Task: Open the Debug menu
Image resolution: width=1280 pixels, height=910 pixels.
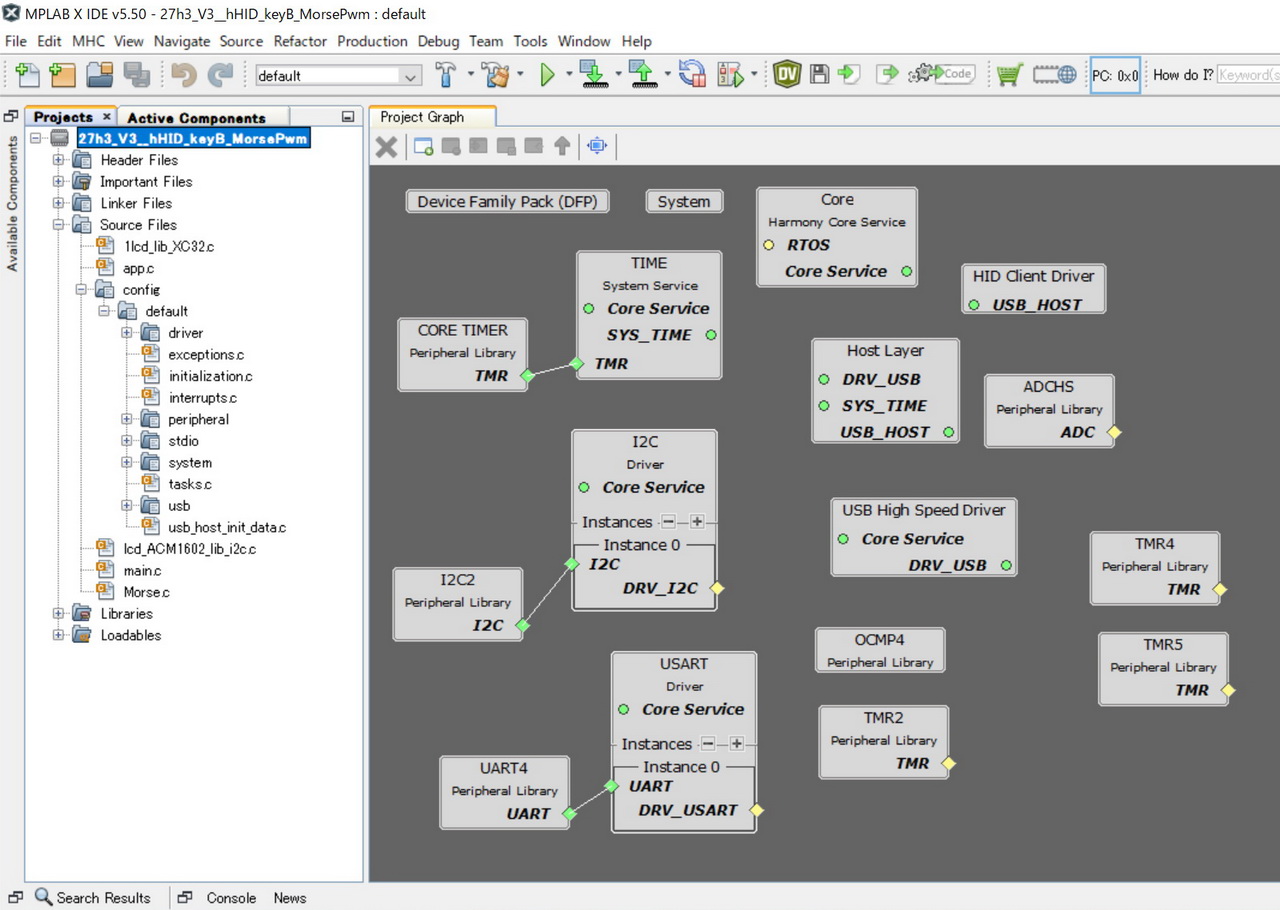Action: pos(438,41)
